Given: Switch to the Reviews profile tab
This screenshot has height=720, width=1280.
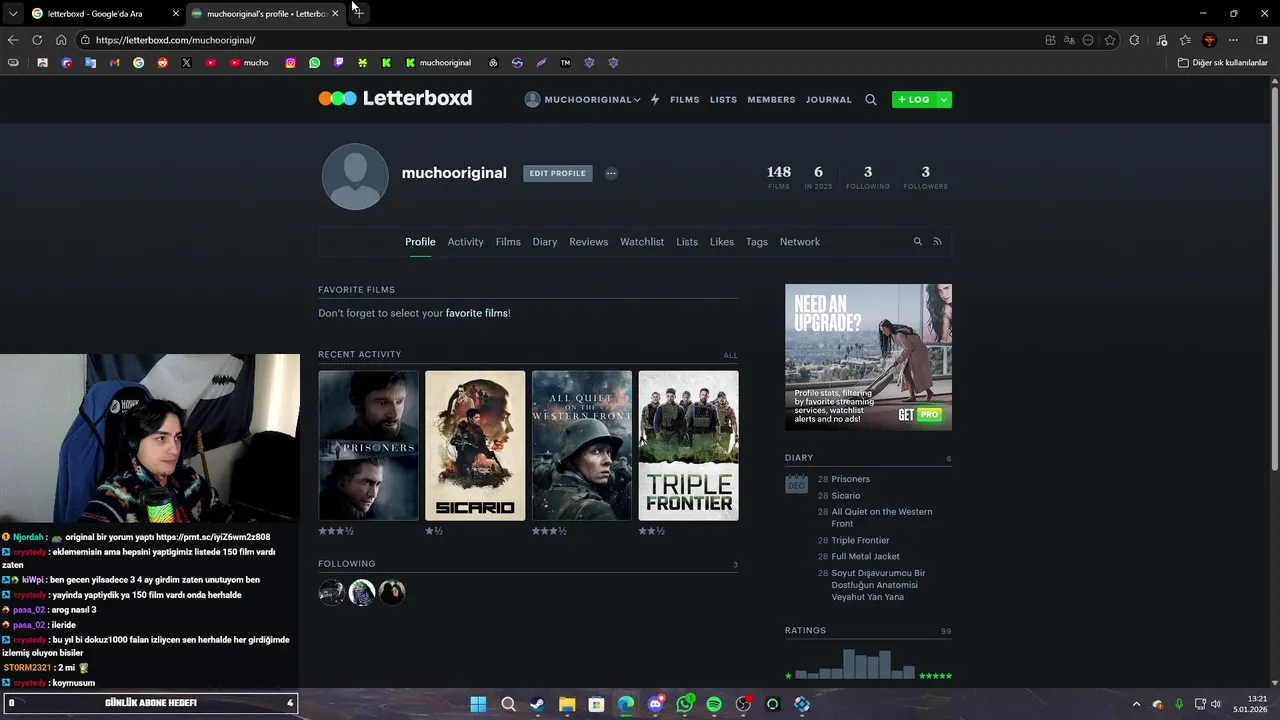Looking at the screenshot, I should [589, 242].
